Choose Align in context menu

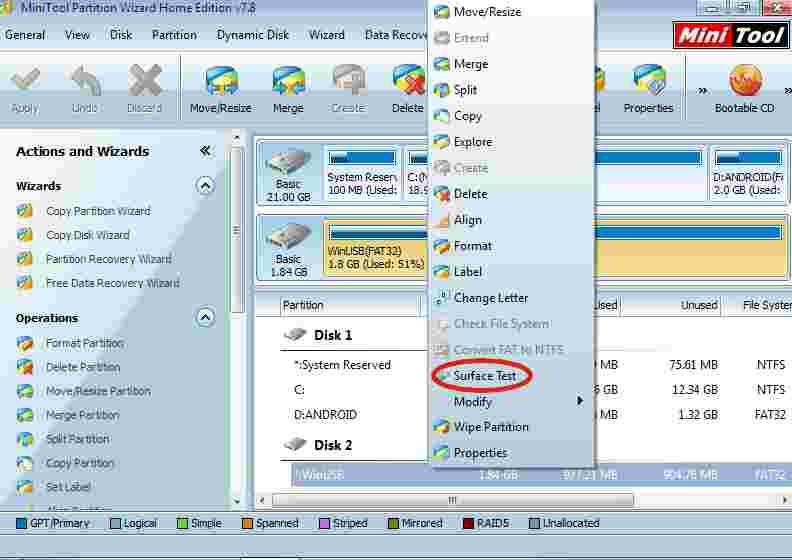point(513,220)
